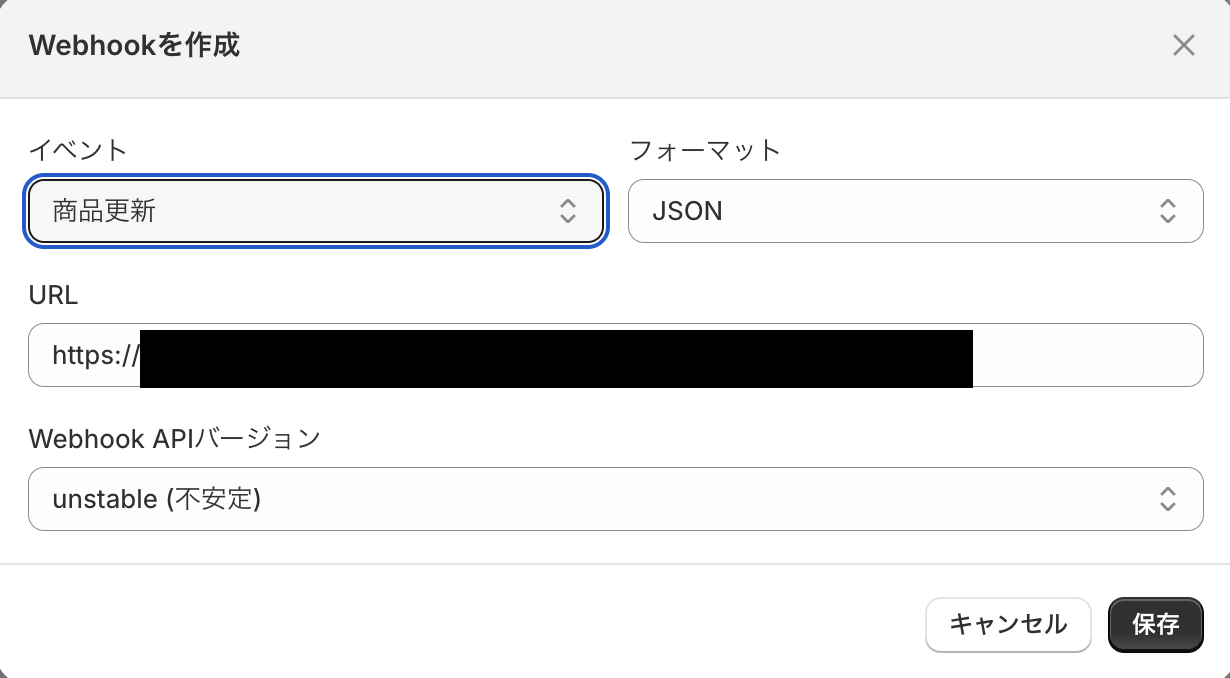The height and width of the screenshot is (678, 1230).
Task: Click the フォーマット field label
Action: point(704,151)
